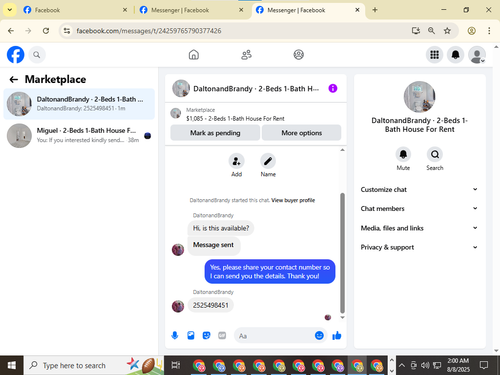The image size is (500, 375).
Task: Click the message input field Aa
Action: tap(276, 336)
